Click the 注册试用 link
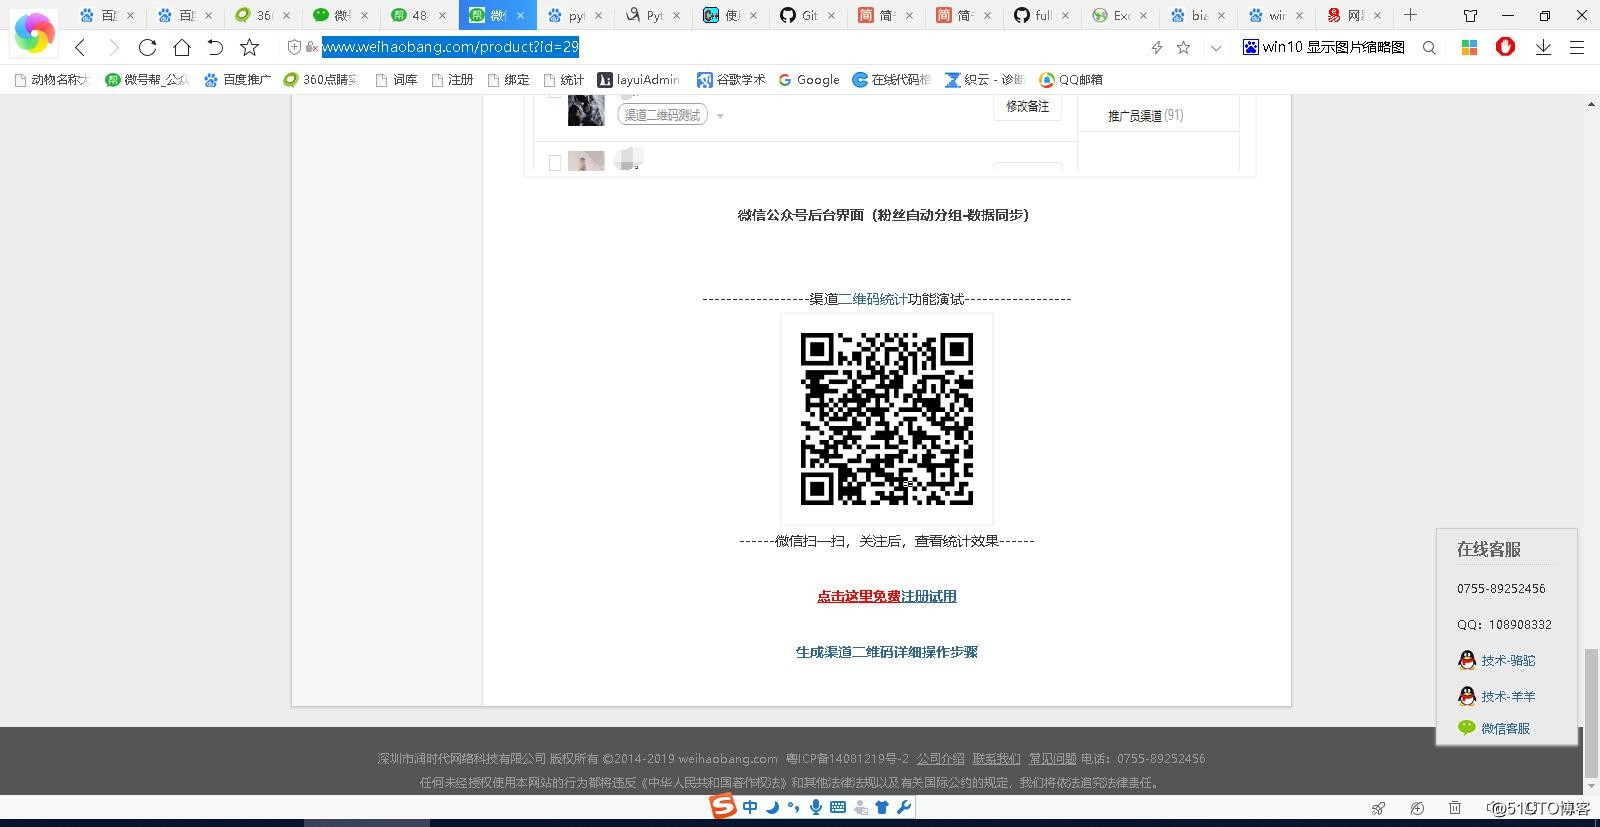 (929, 596)
